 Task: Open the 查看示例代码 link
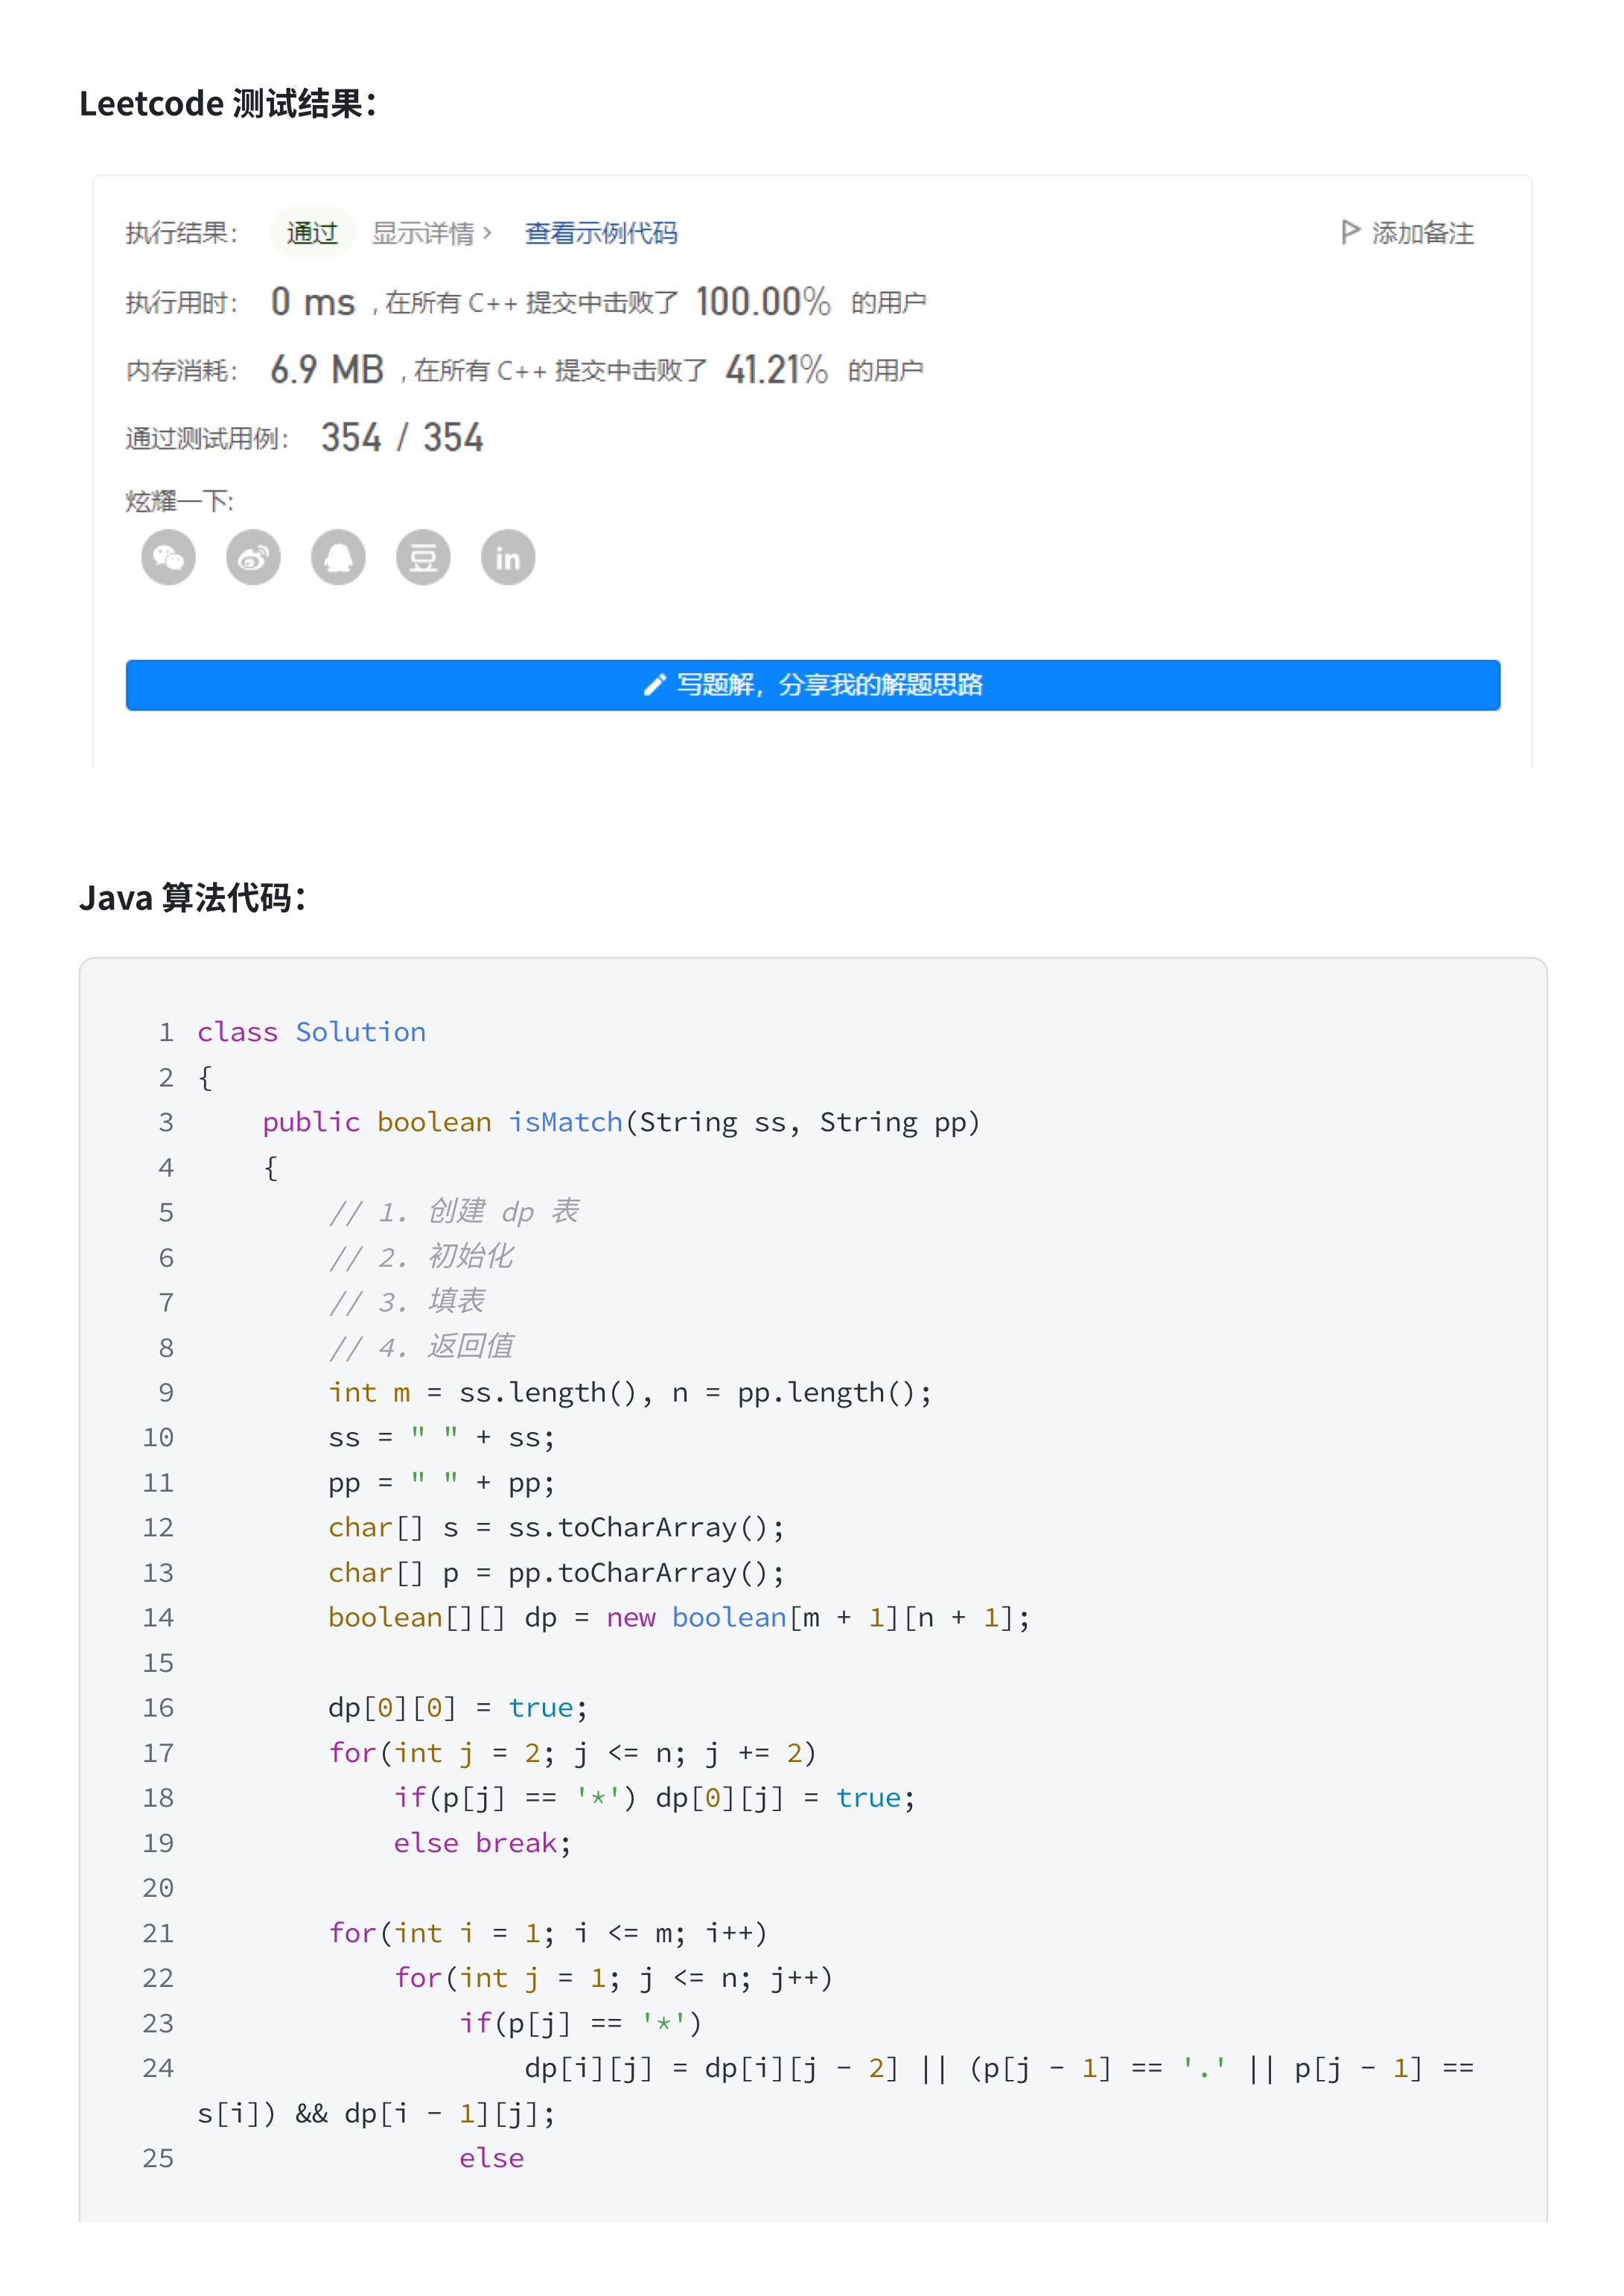click(601, 233)
